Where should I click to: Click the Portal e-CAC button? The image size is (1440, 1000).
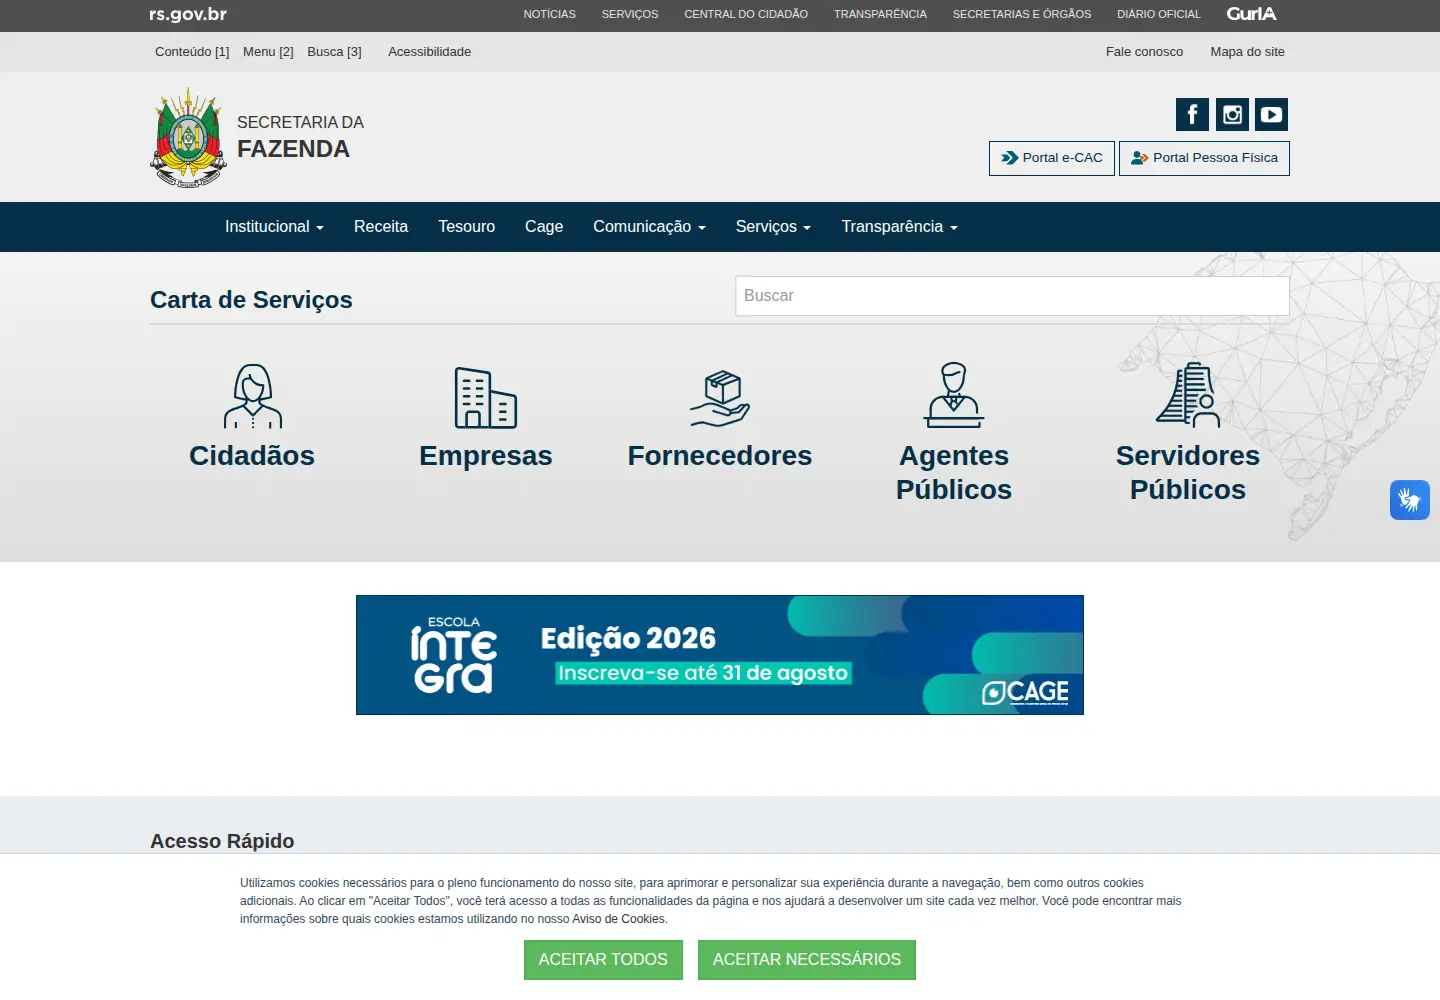click(1052, 158)
